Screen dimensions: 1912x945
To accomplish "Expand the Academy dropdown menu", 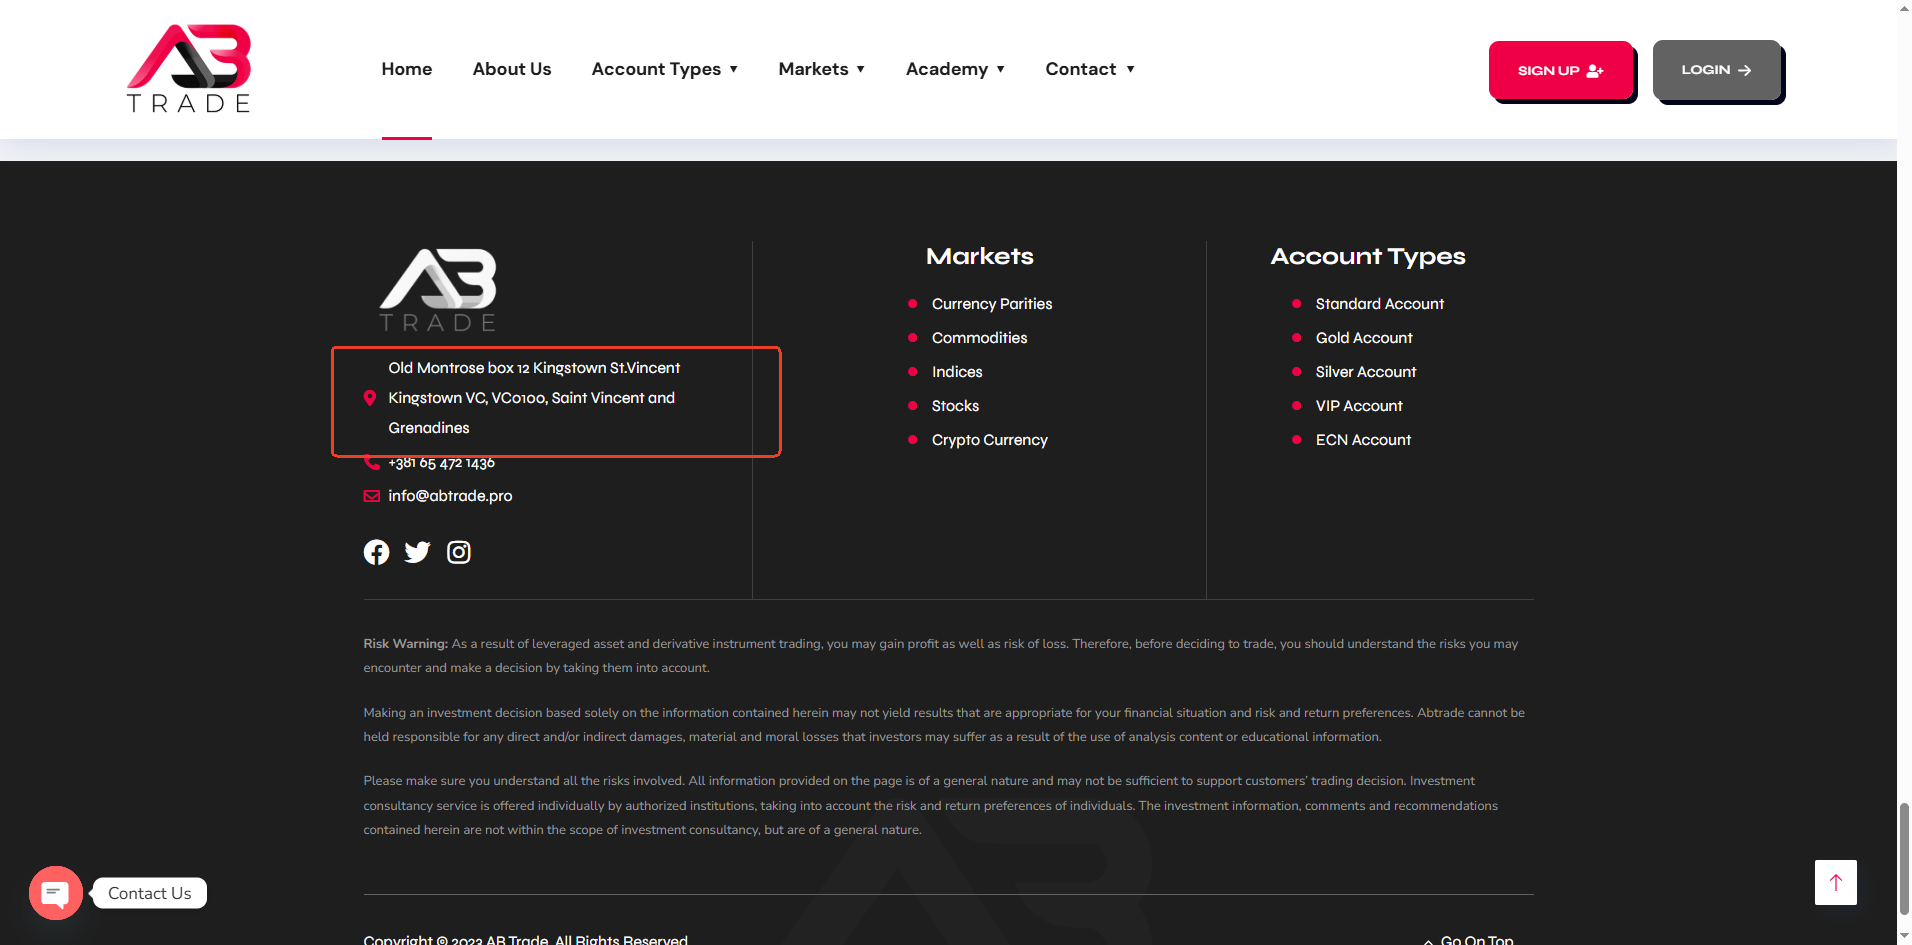I will [955, 69].
